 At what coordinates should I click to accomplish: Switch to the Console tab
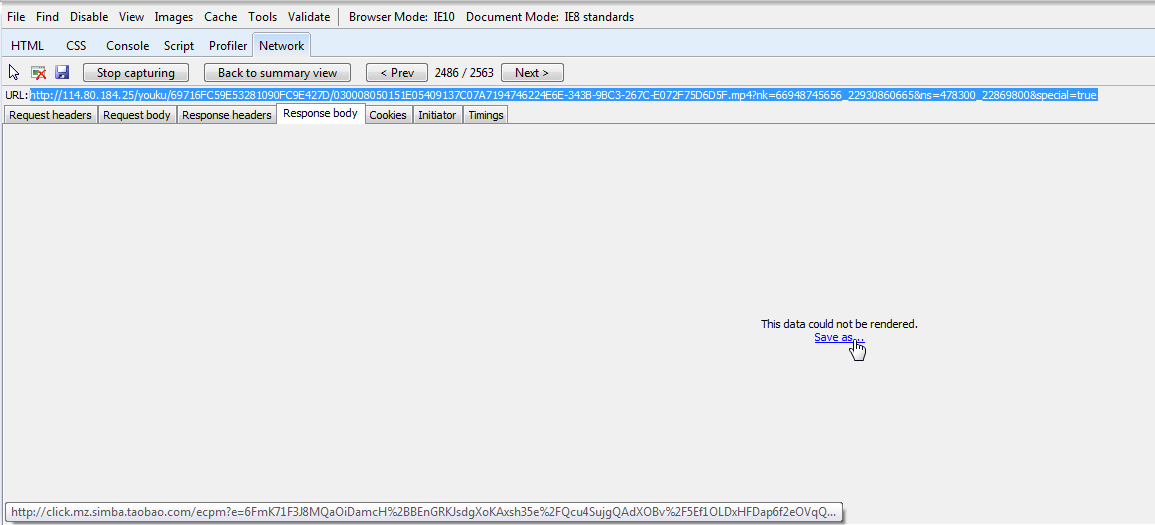tap(127, 46)
